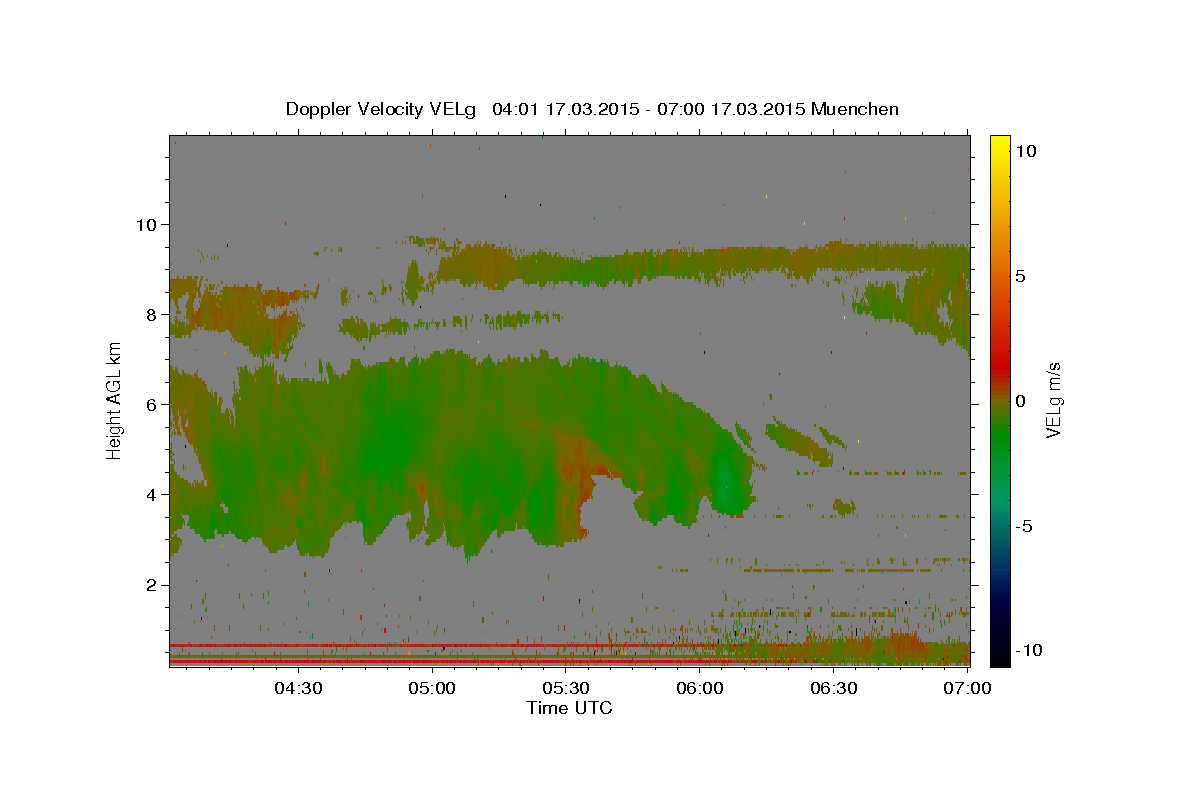Viewport: 1200px width, 800px height.
Task: Select the 'Muenchen' location text in title
Action: [x=857, y=109]
